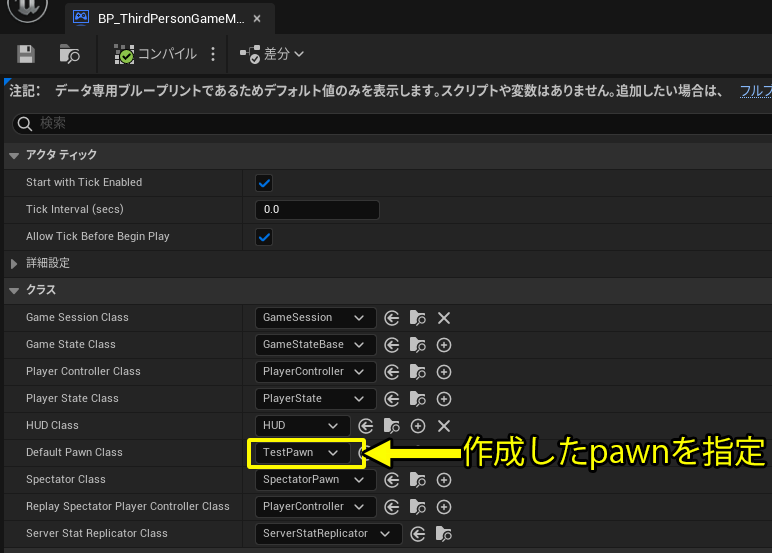This screenshot has height=553, width=772.
Task: Use selected asset for Game Session Class
Action: 392,318
